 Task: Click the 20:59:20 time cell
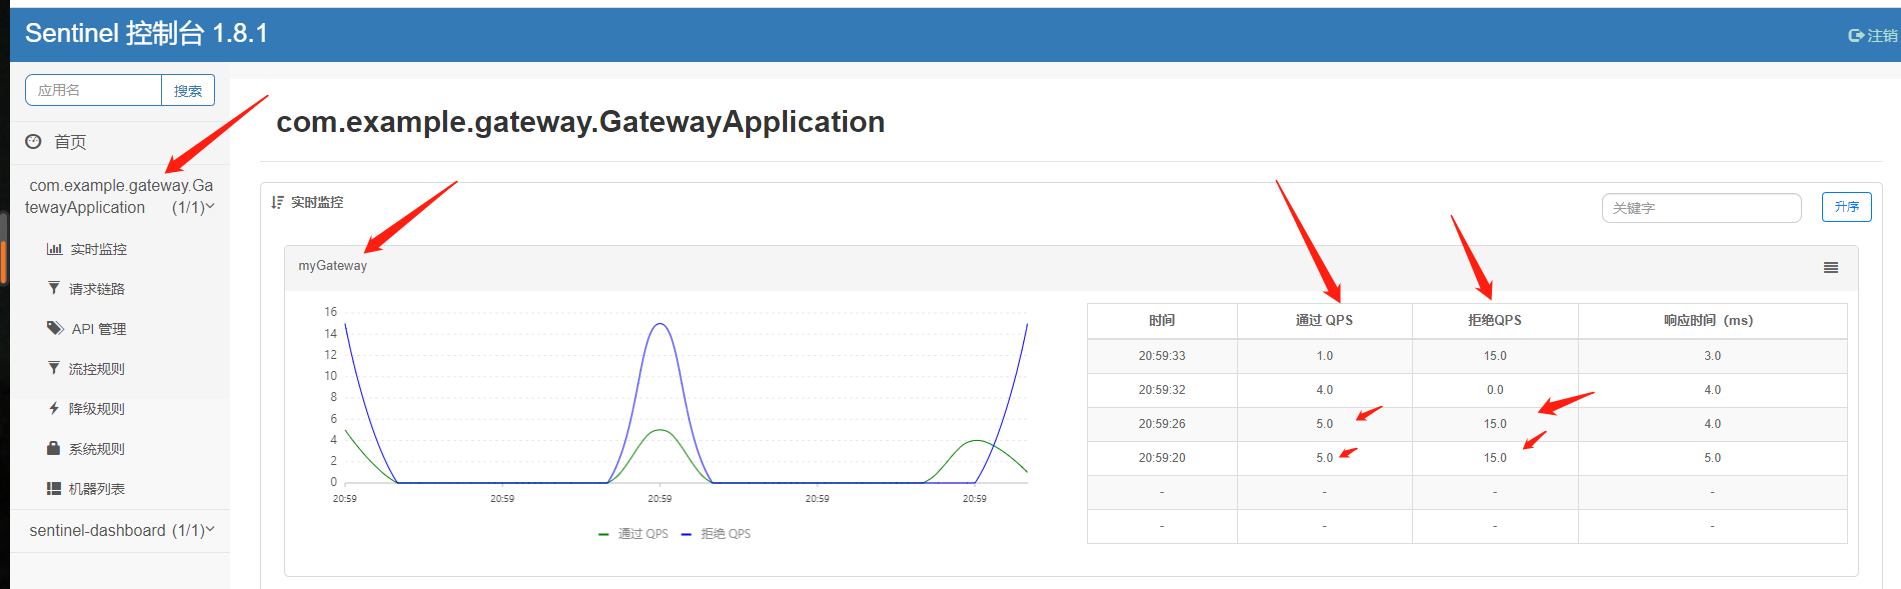[1162, 458]
